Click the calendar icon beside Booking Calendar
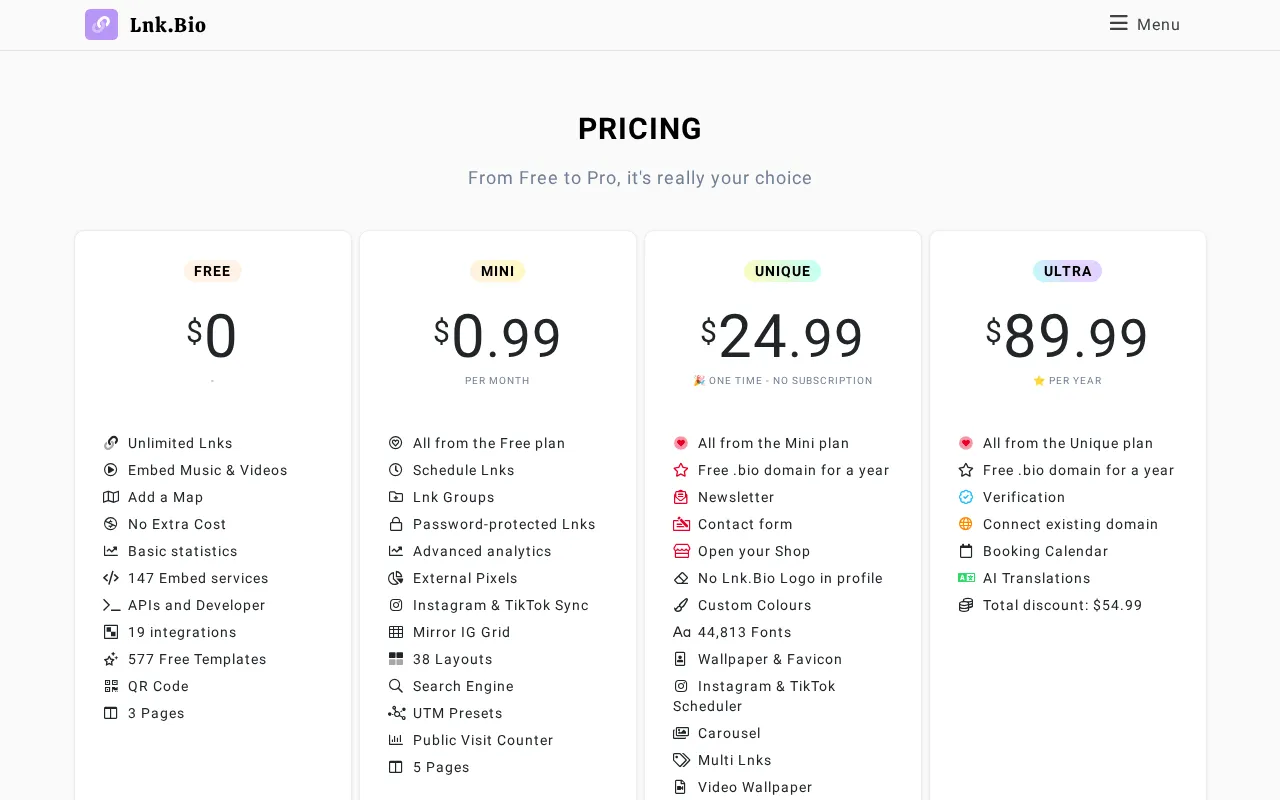This screenshot has height=800, width=1280. 966,551
